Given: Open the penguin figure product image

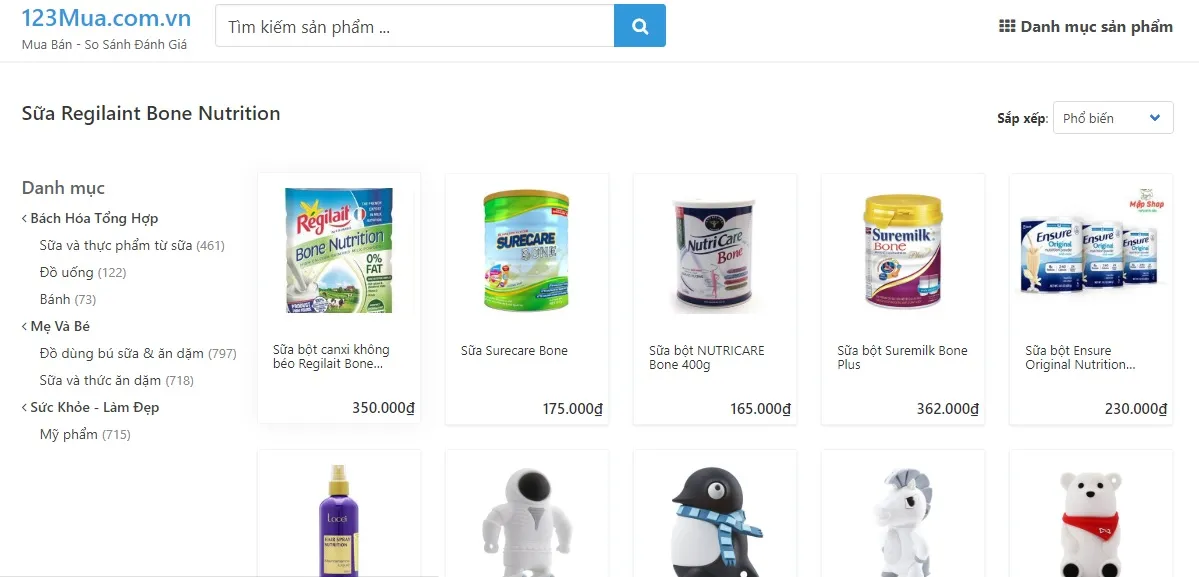Looking at the screenshot, I should click(714, 522).
